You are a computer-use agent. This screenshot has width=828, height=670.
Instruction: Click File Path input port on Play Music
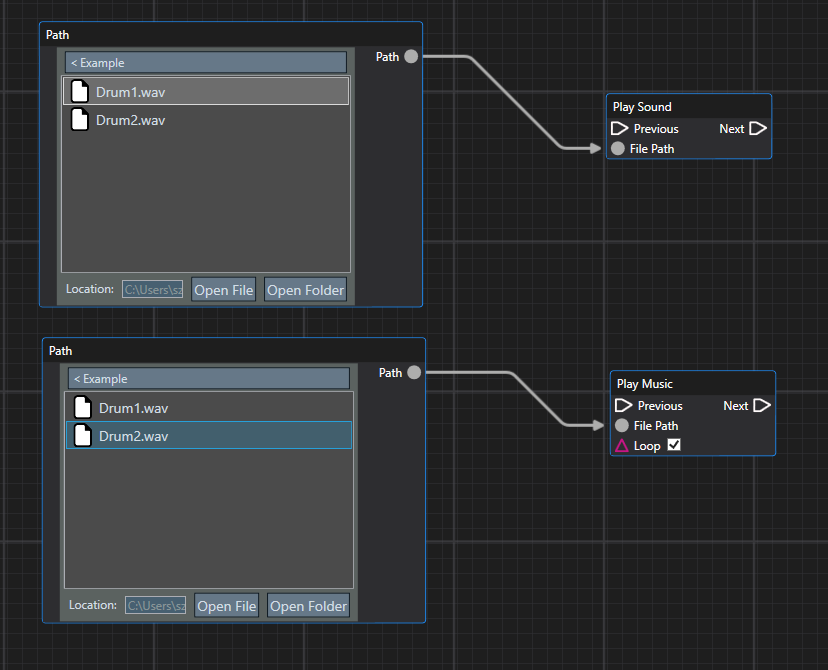(622, 426)
